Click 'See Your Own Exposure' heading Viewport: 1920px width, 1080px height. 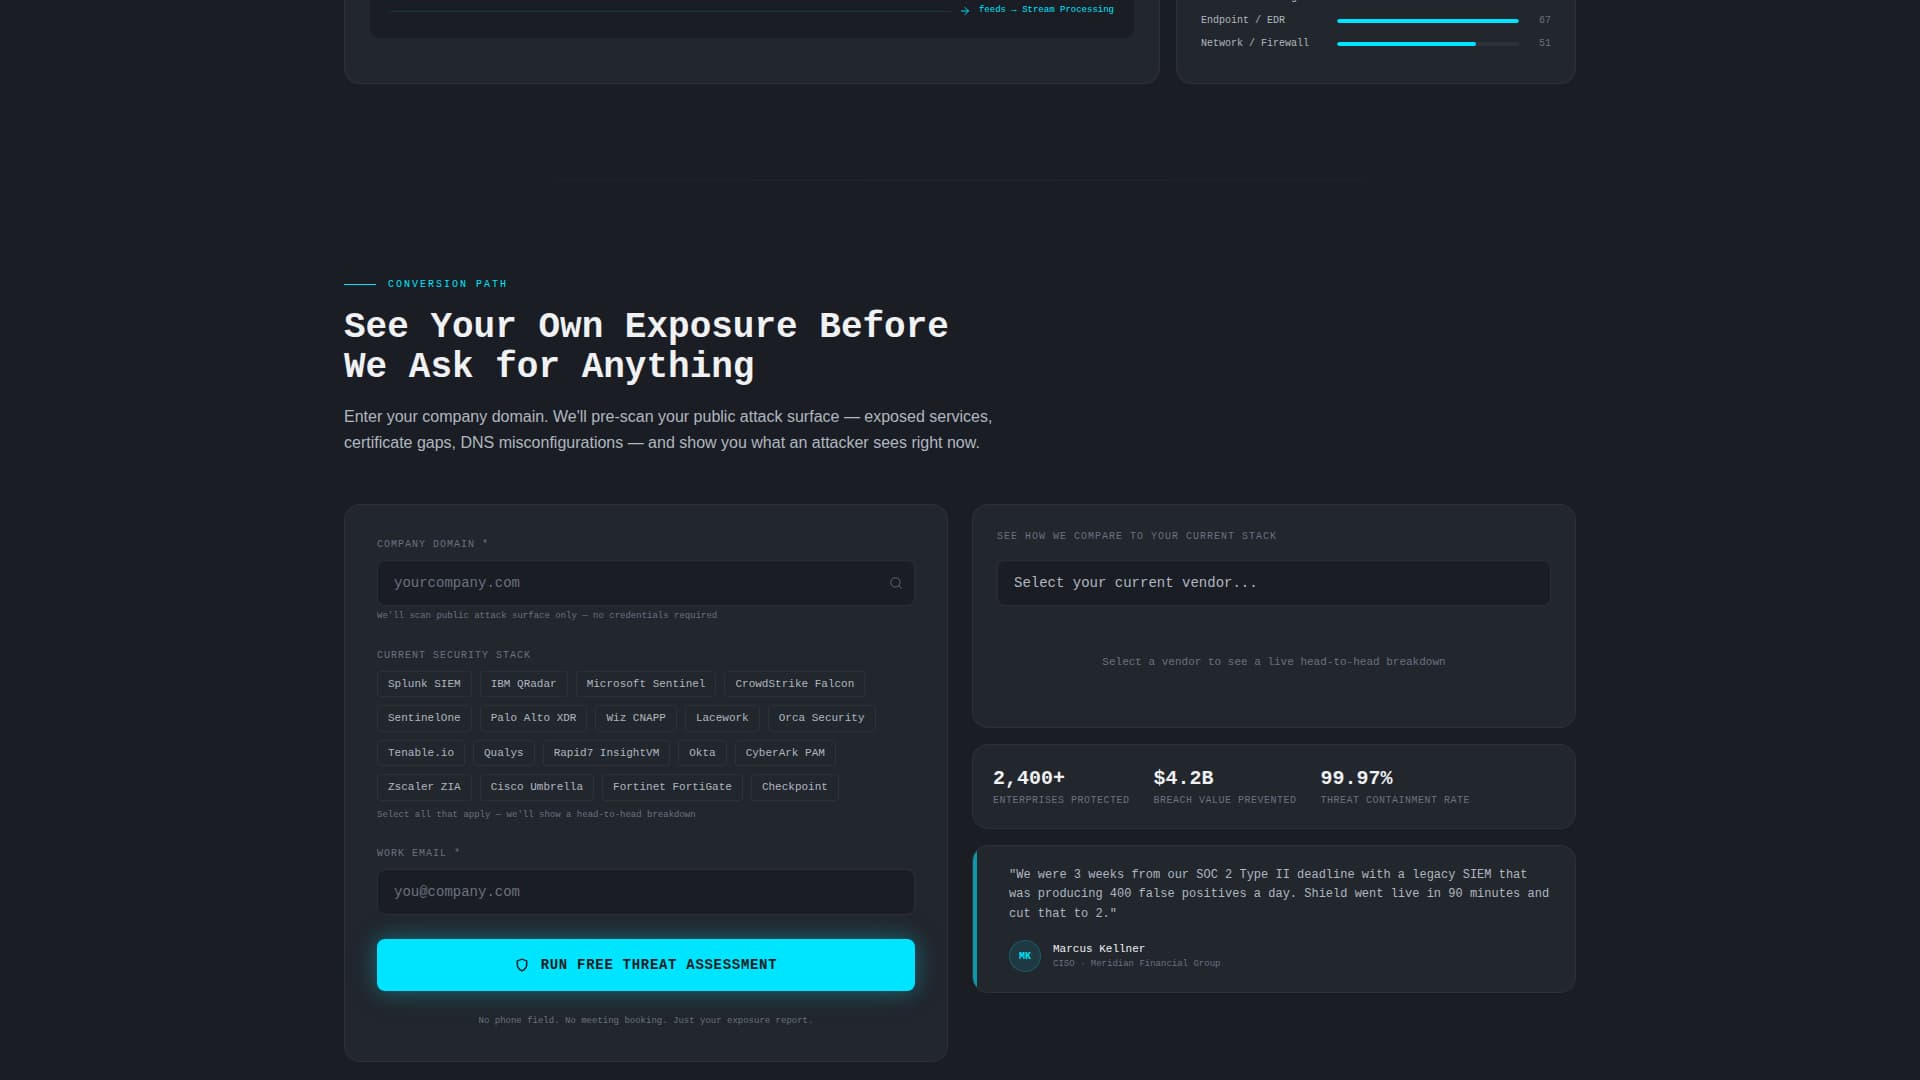tap(646, 346)
